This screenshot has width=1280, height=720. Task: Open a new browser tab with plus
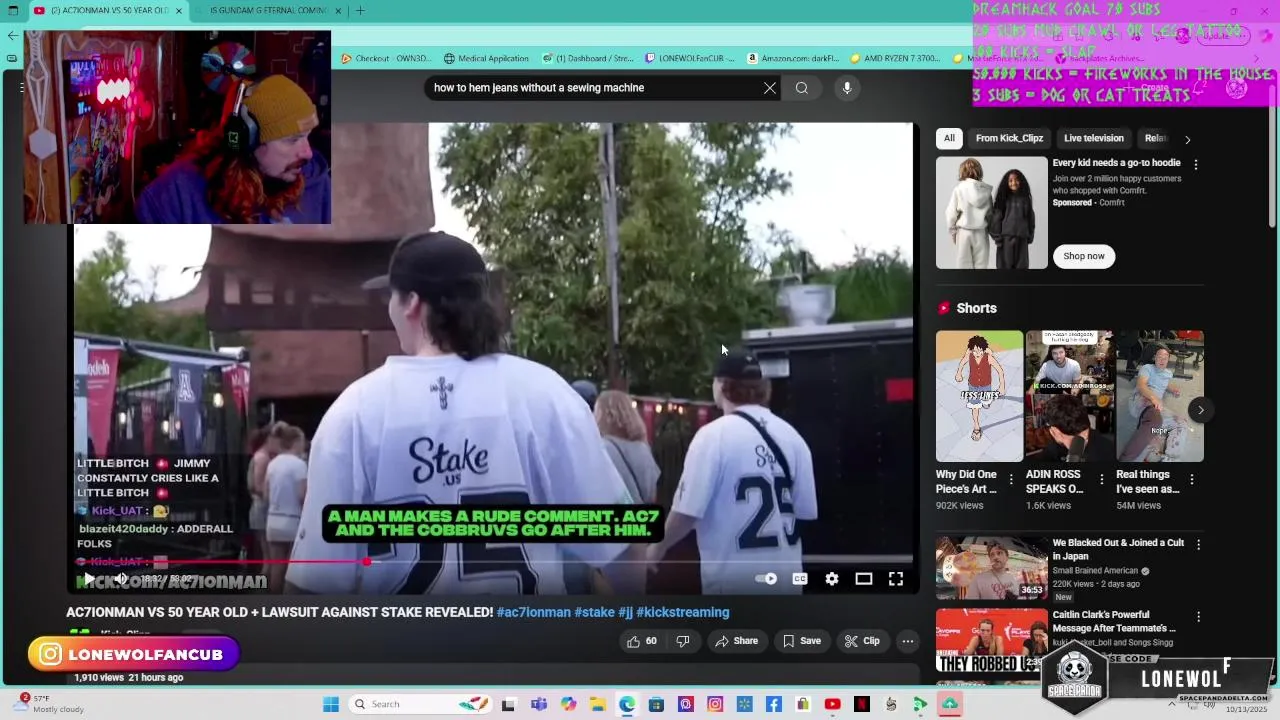tap(360, 11)
